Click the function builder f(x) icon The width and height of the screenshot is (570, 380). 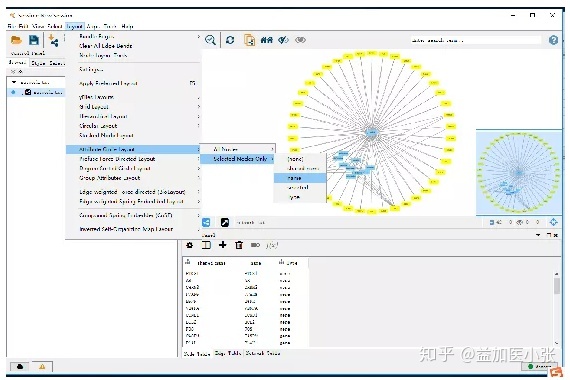pos(272,245)
